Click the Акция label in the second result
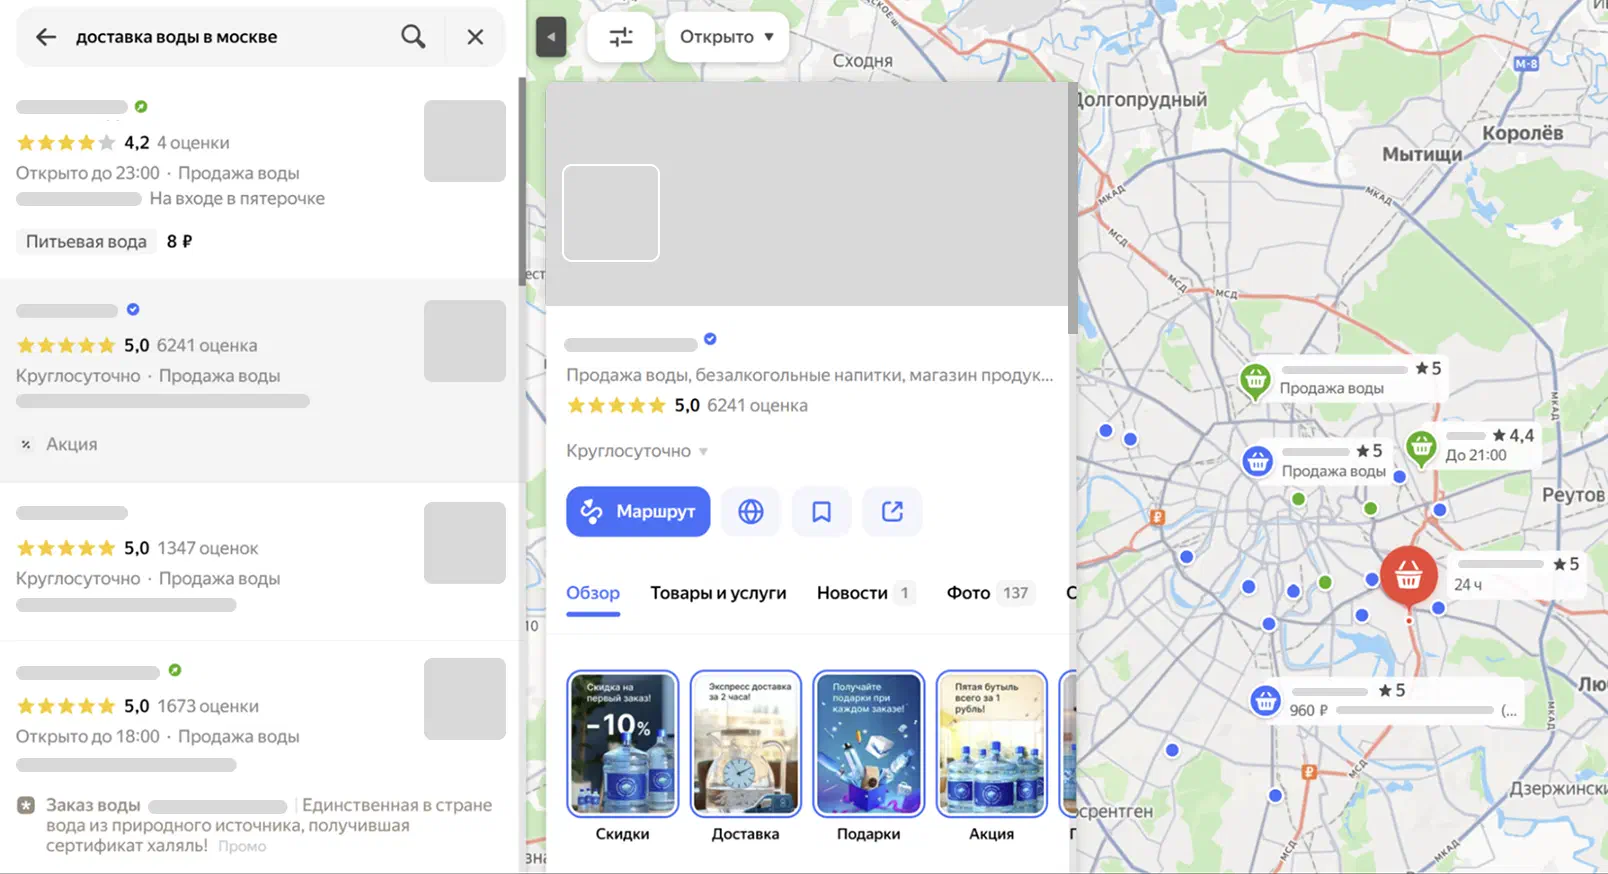Viewport: 1608px width, 874px height. pos(71,444)
